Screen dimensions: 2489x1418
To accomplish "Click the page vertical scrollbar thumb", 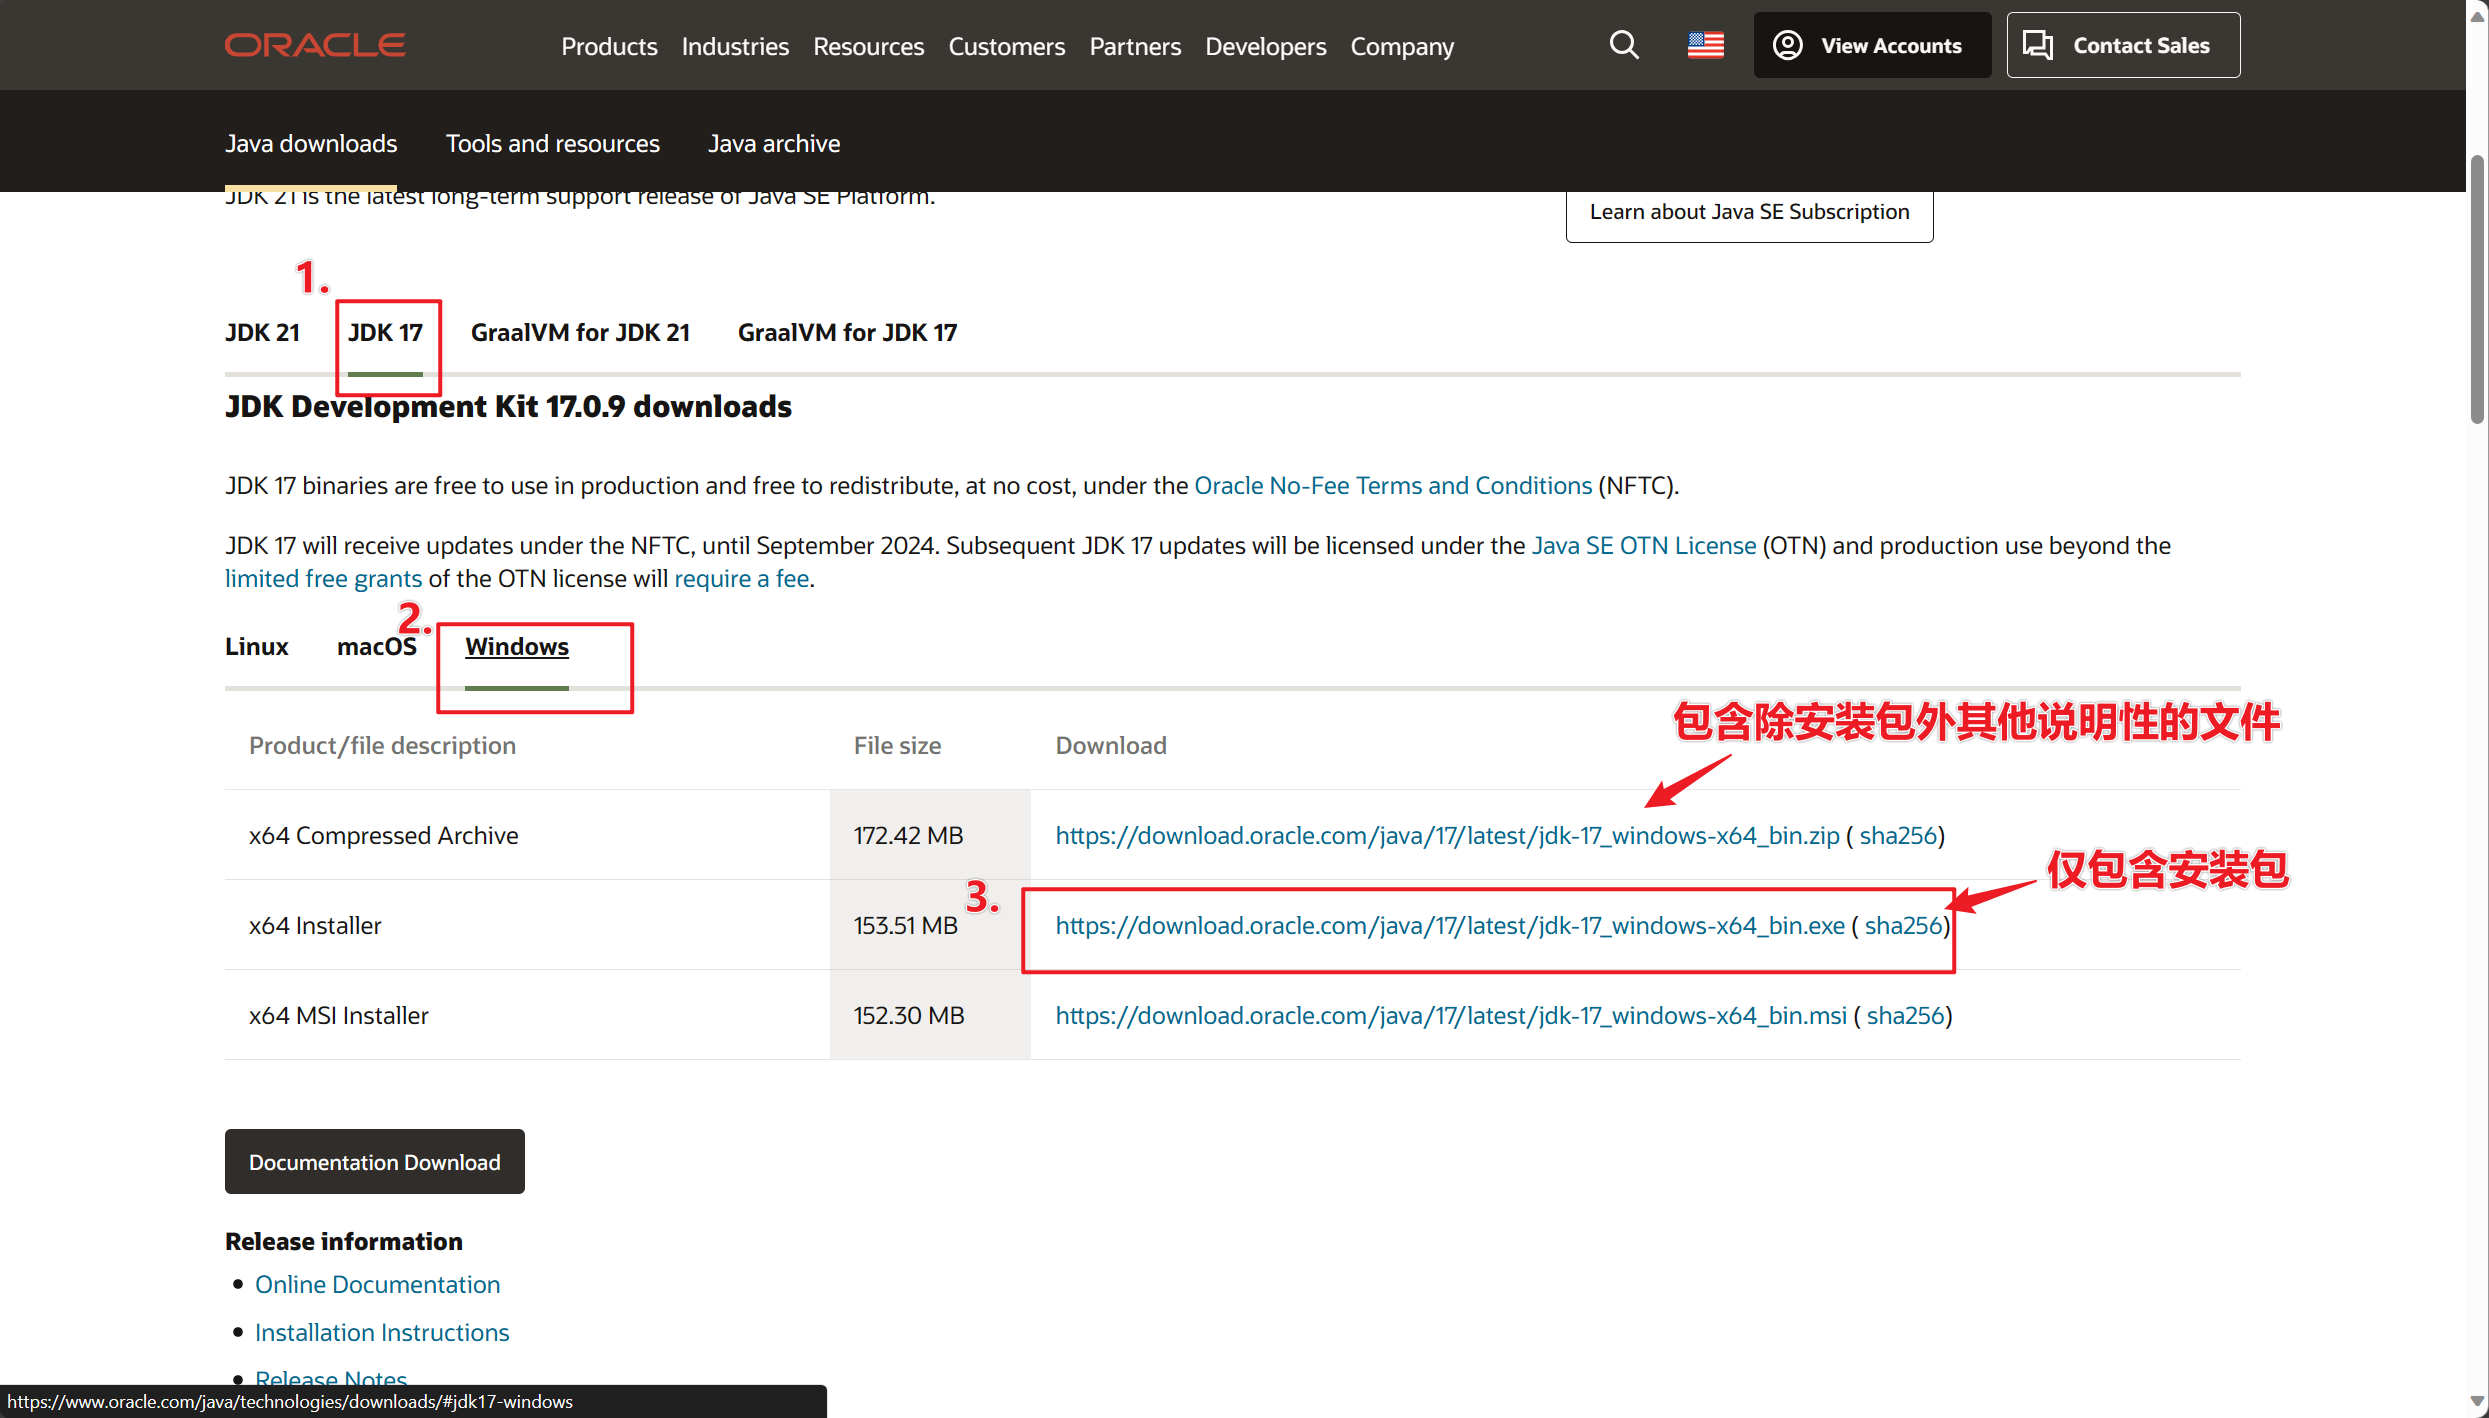I will [x=2476, y=290].
